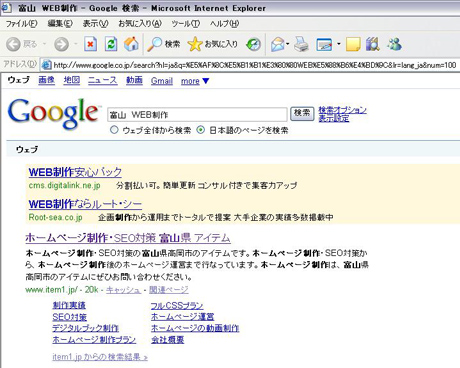Click the Google search text field

click(197, 115)
